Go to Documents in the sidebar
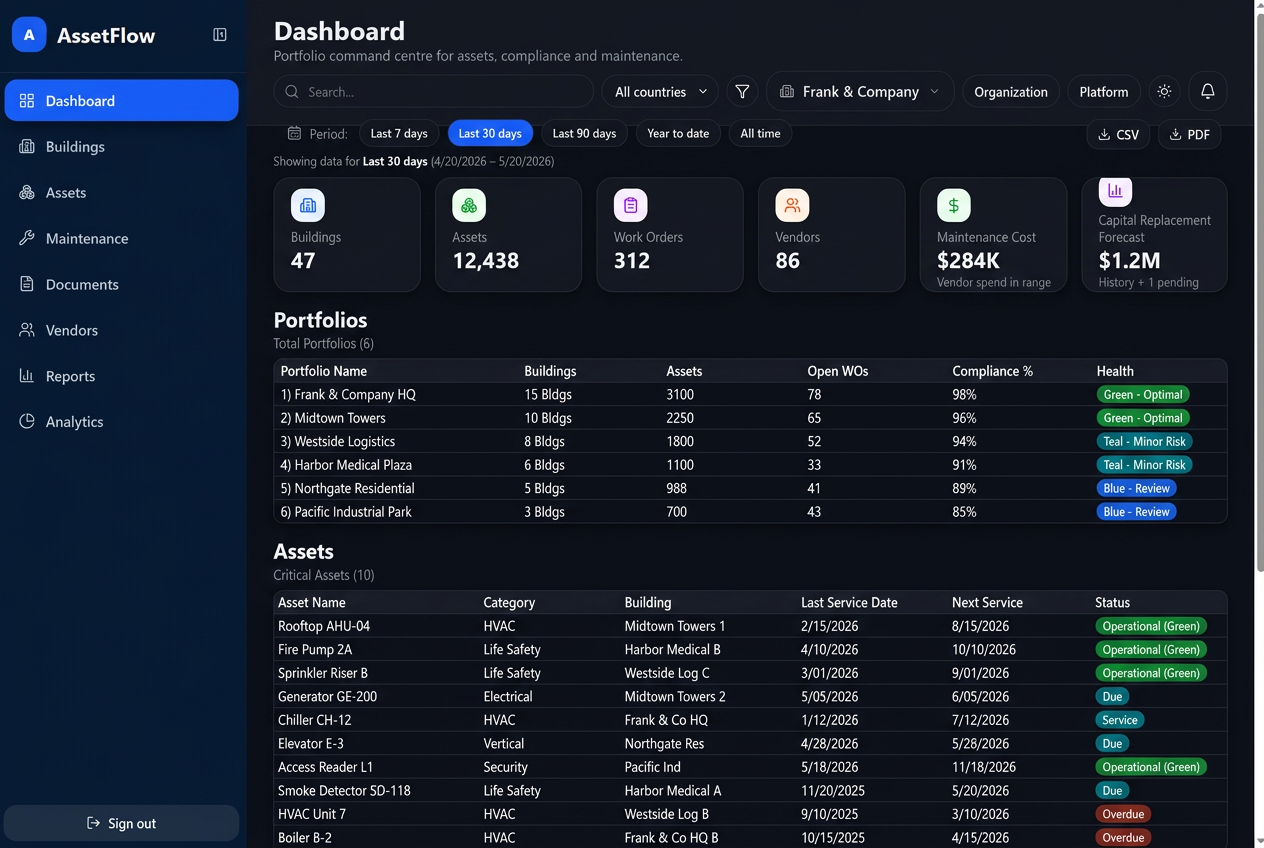 point(122,284)
